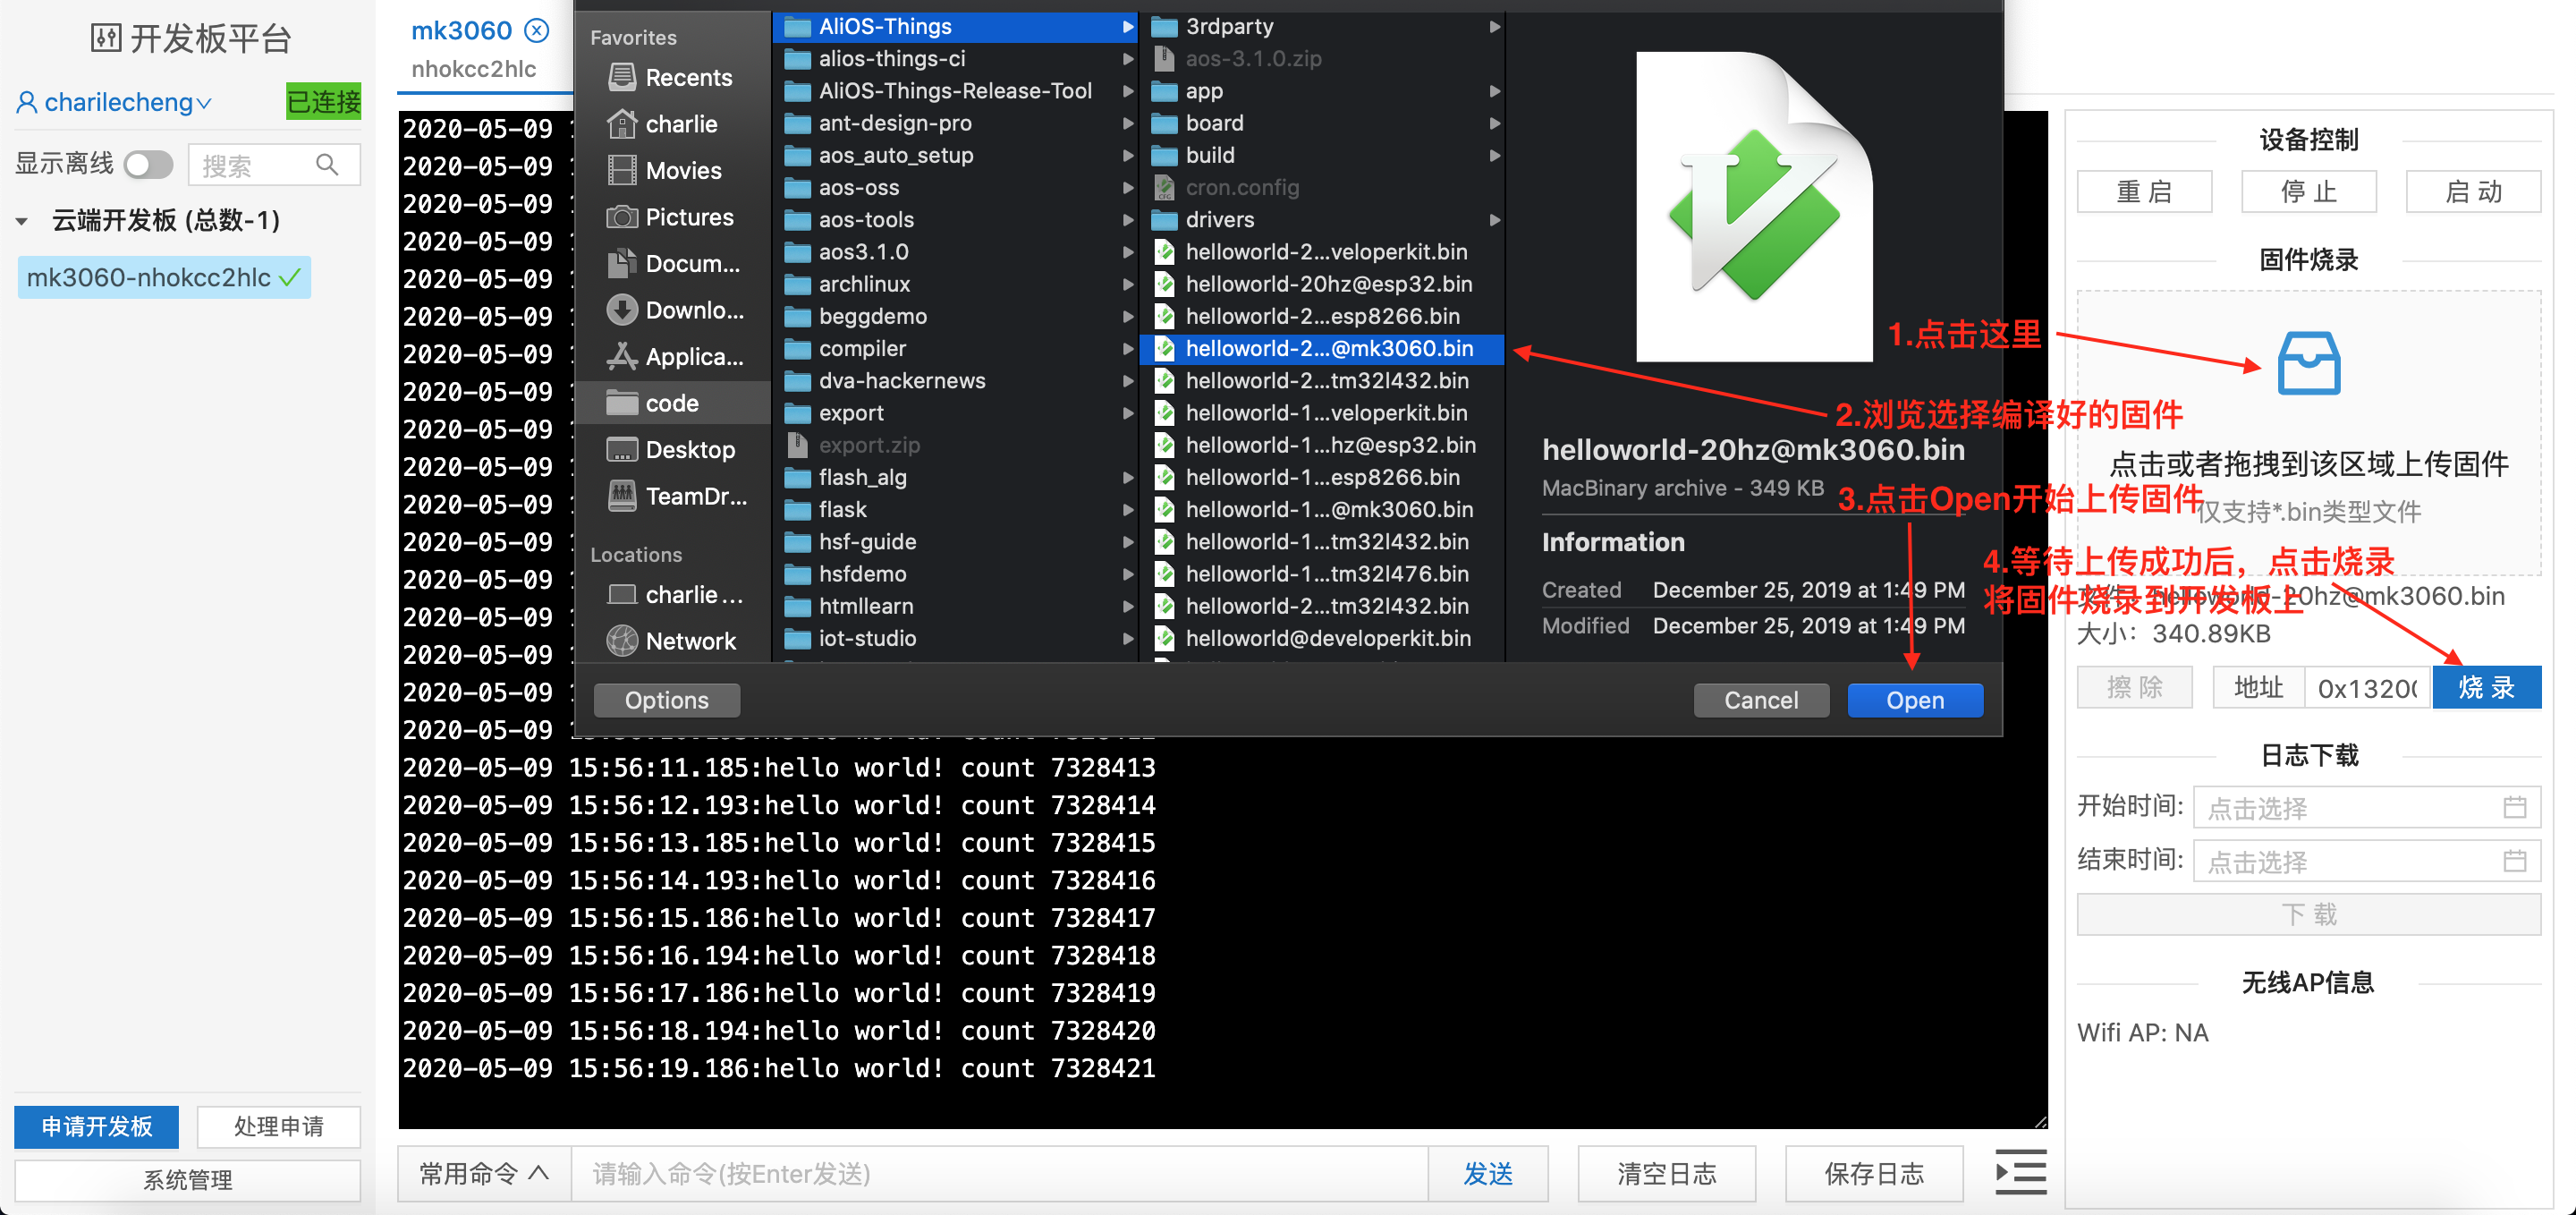Viewport: 2576px width, 1215px height.
Task: Open Pictures in Favorites sidebar
Action: coord(671,217)
